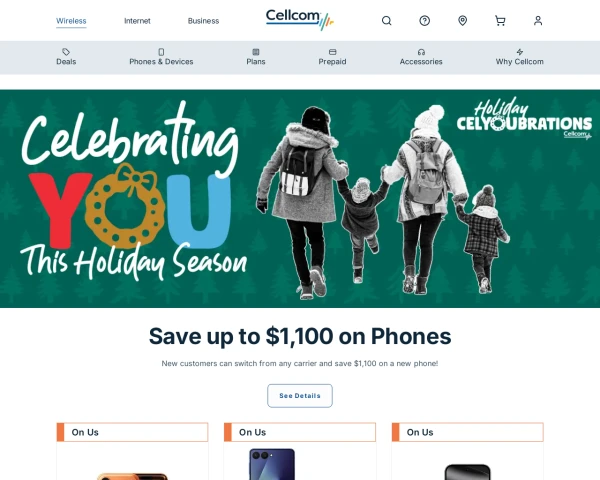Open the Plans menu item
The height and width of the screenshot is (480, 600).
[x=256, y=57]
